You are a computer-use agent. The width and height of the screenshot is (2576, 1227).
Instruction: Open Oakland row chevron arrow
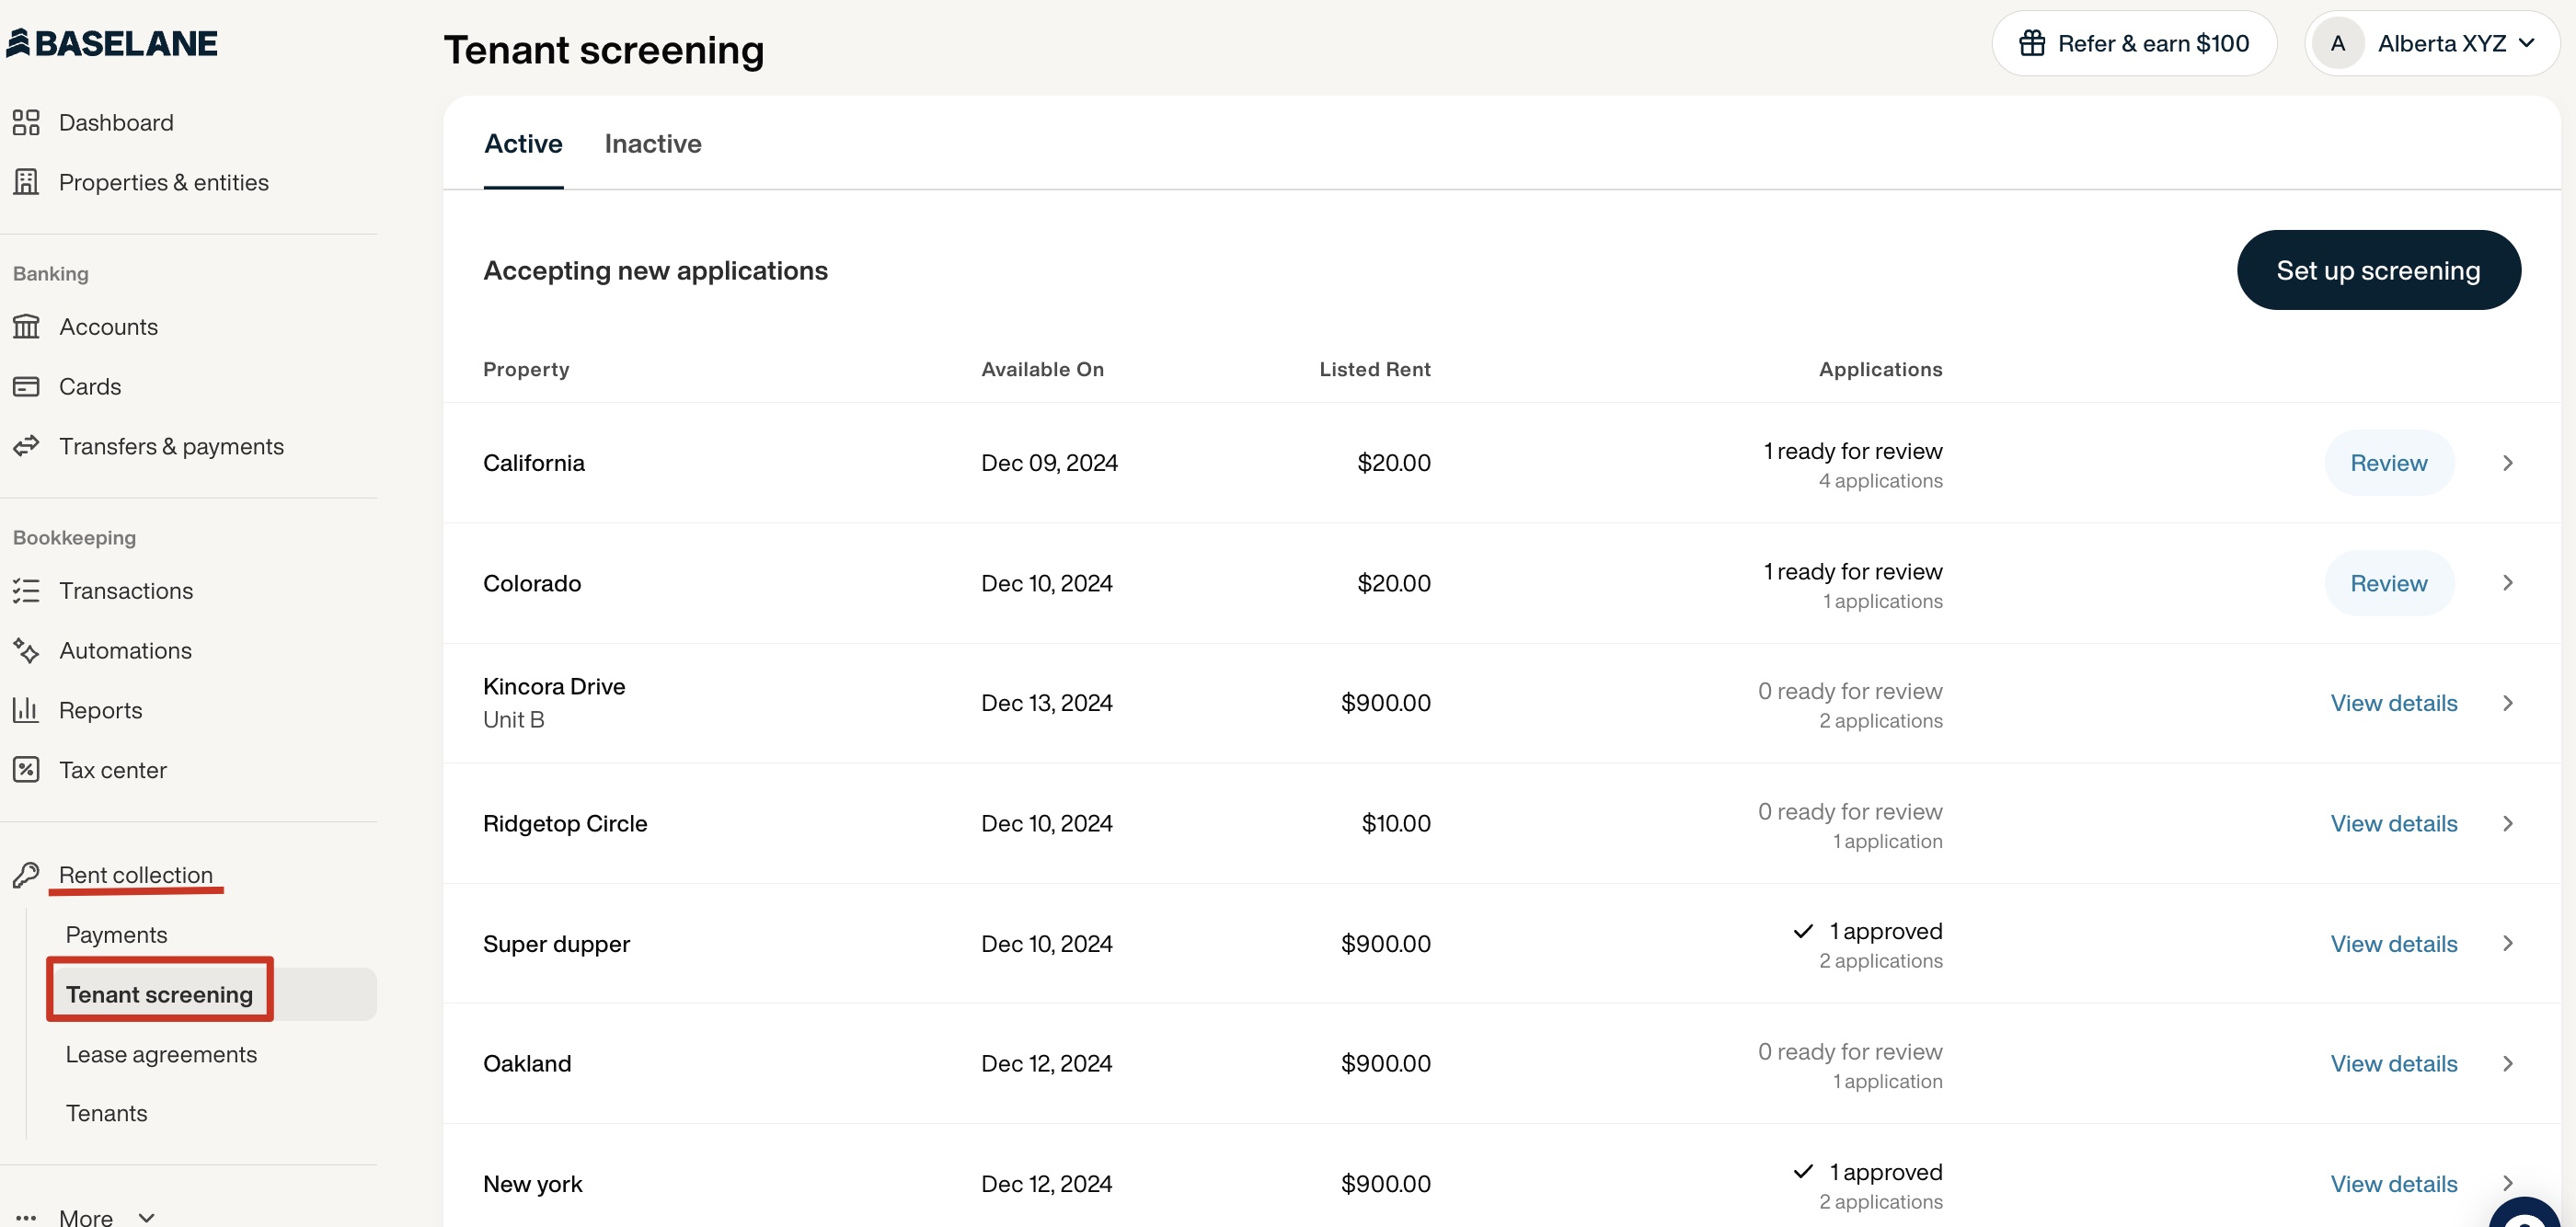(x=2508, y=1063)
